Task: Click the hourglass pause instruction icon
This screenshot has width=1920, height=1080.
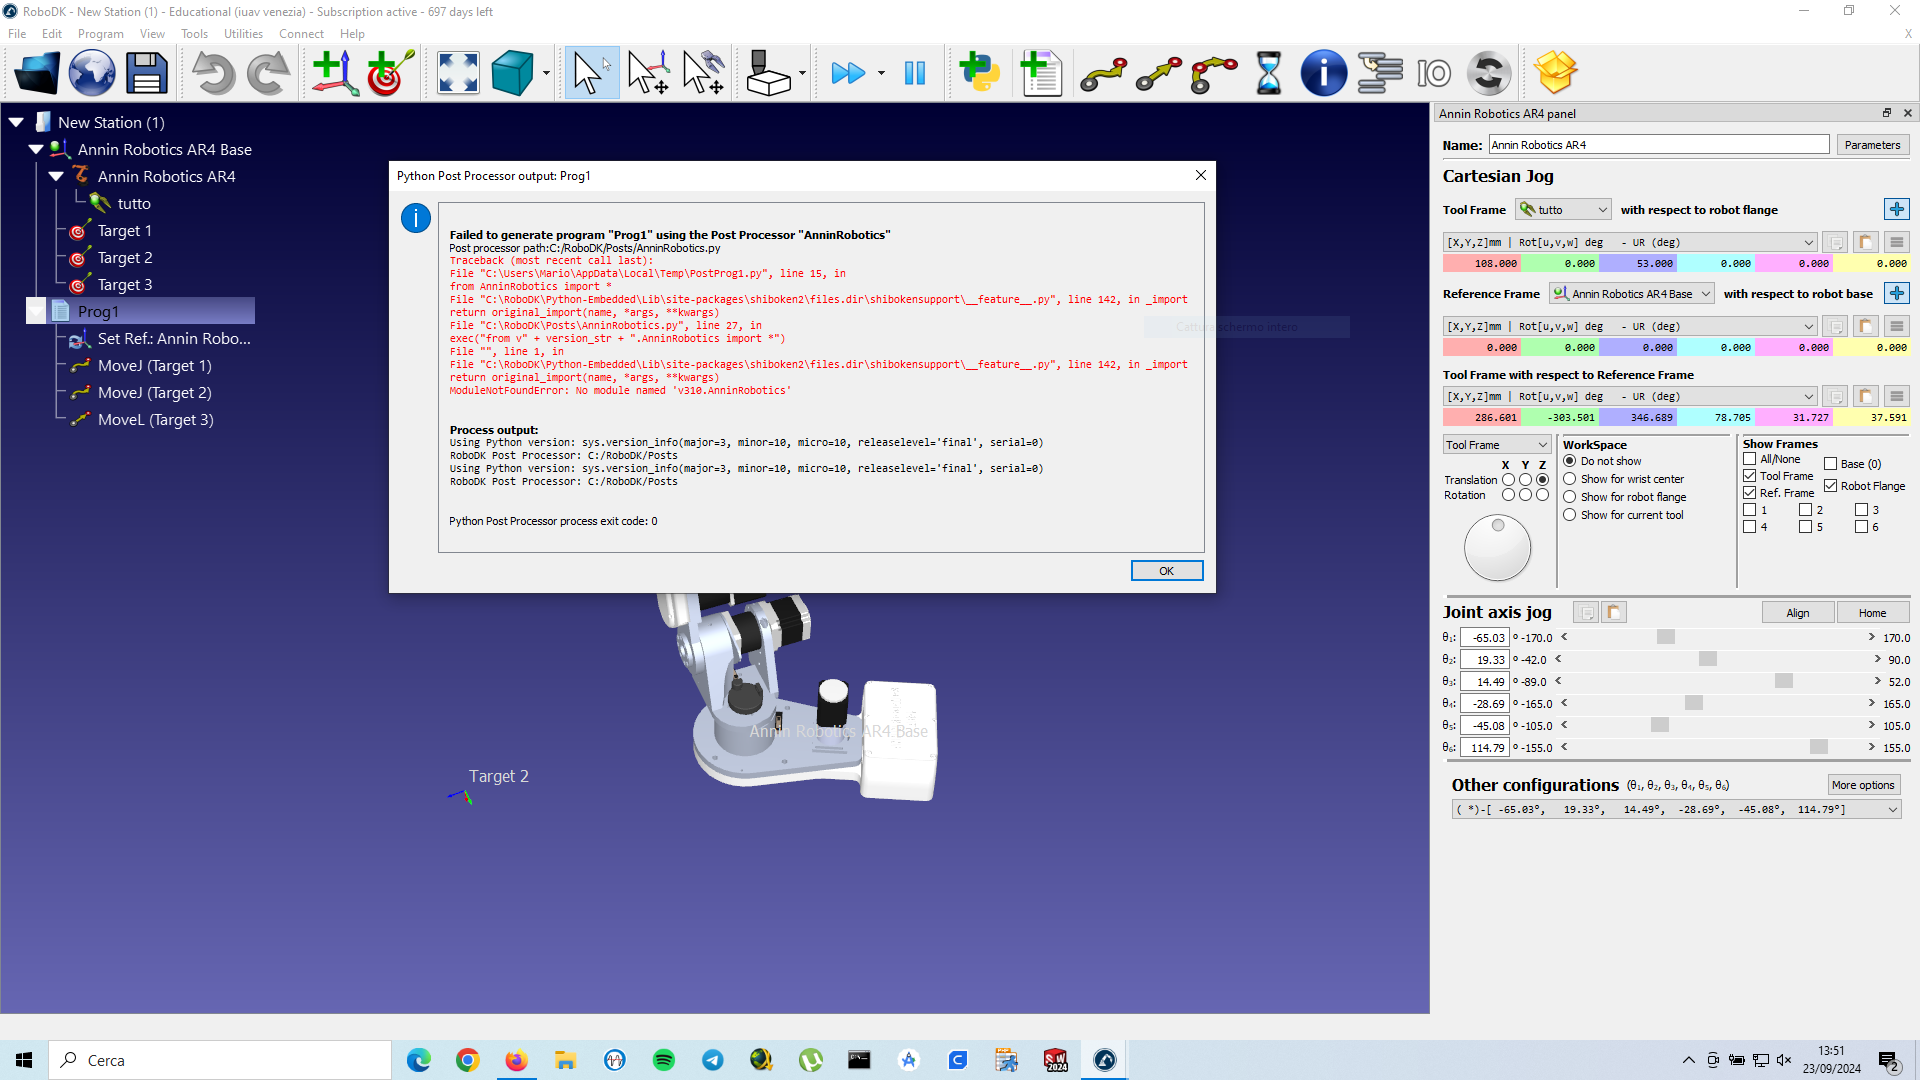Action: coord(1268,73)
